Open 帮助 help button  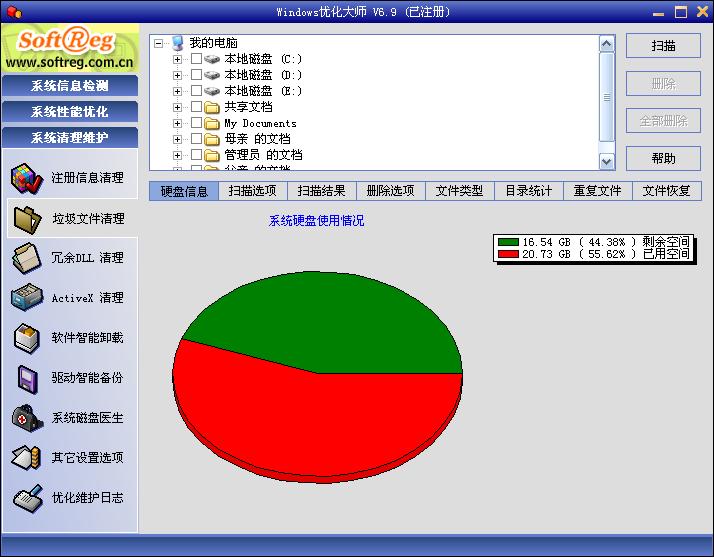point(663,158)
